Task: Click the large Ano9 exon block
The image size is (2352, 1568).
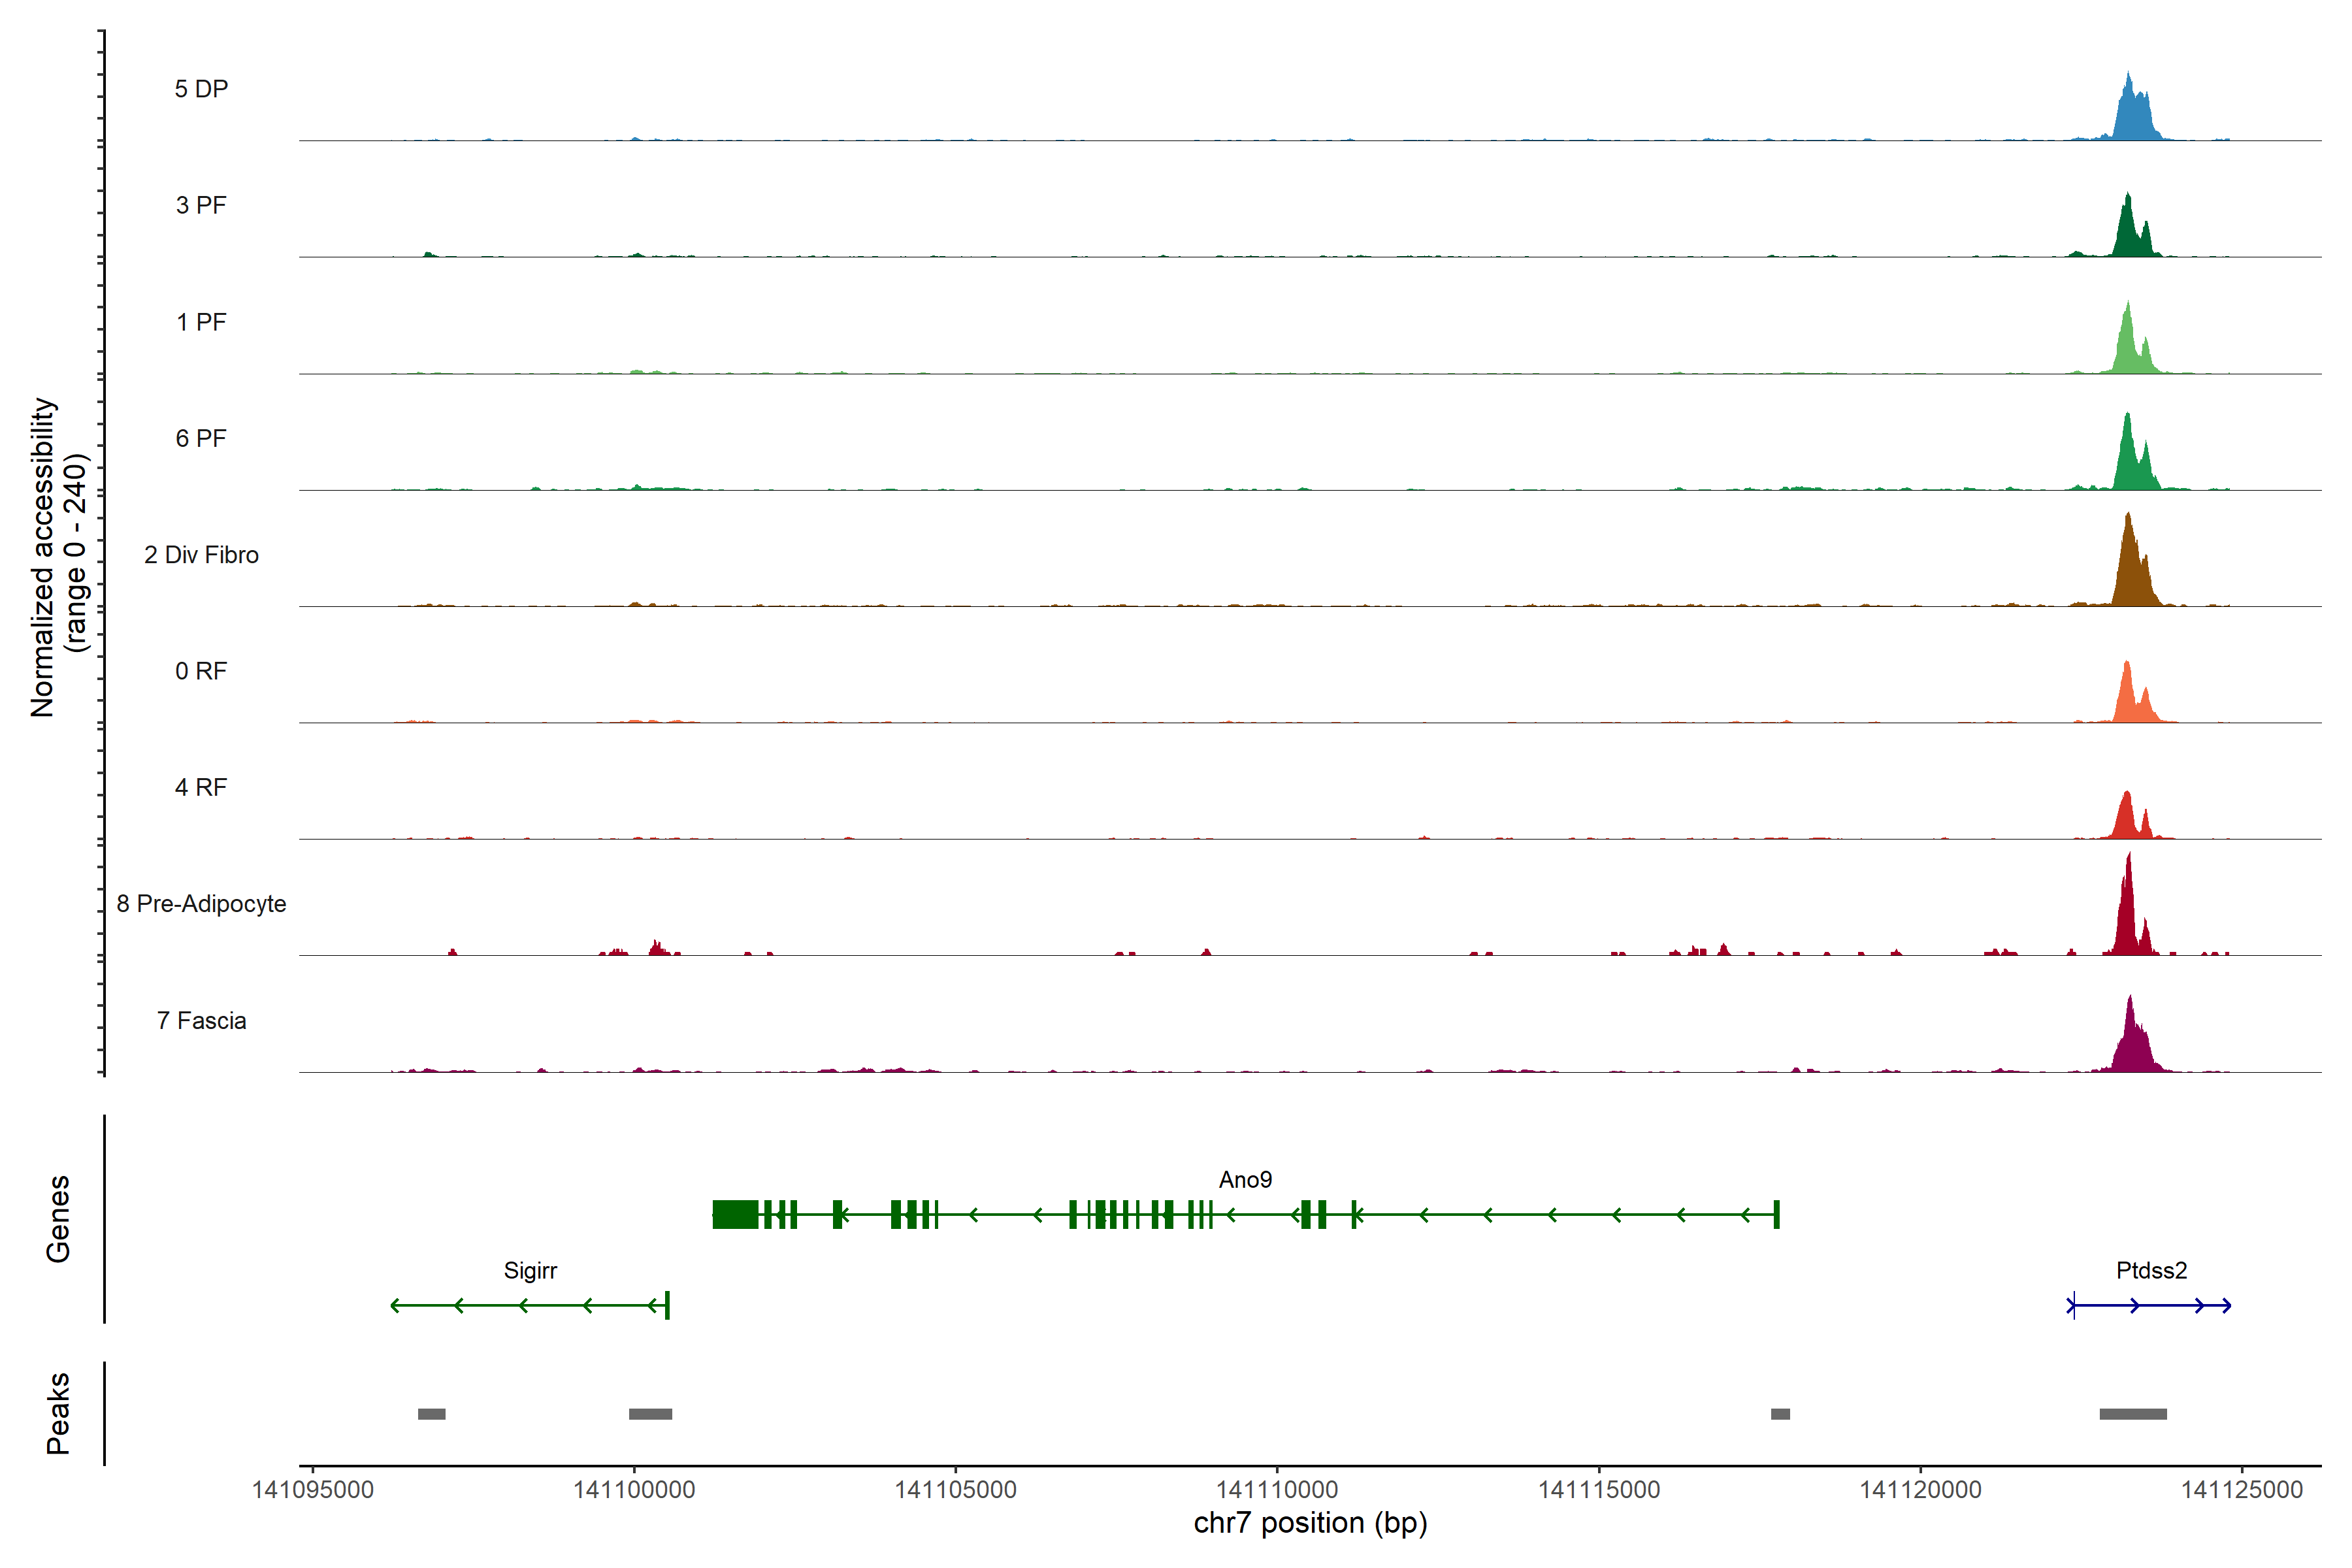Action: pyautogui.click(x=736, y=1215)
